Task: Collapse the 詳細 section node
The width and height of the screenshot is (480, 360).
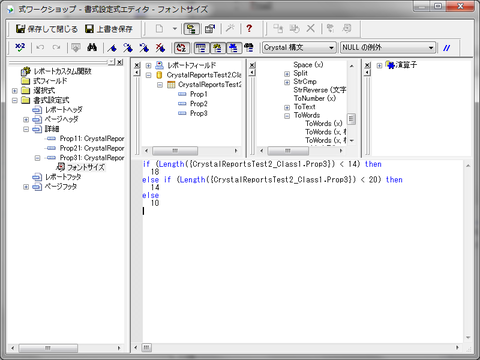Action: (26, 129)
